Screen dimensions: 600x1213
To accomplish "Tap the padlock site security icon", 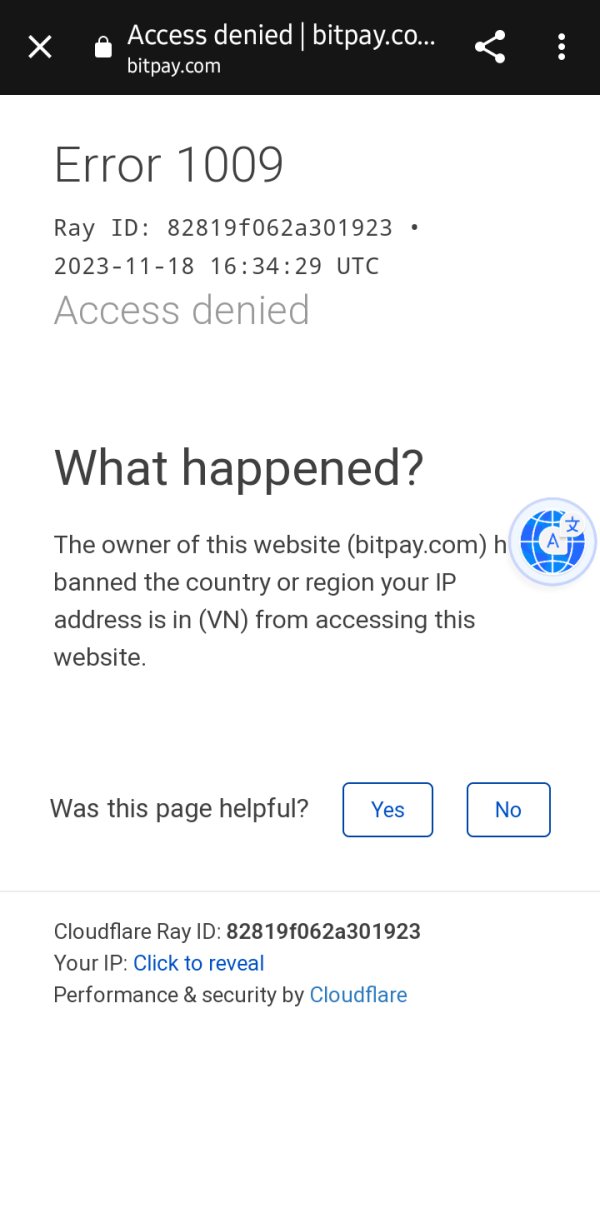I will click(x=102, y=47).
